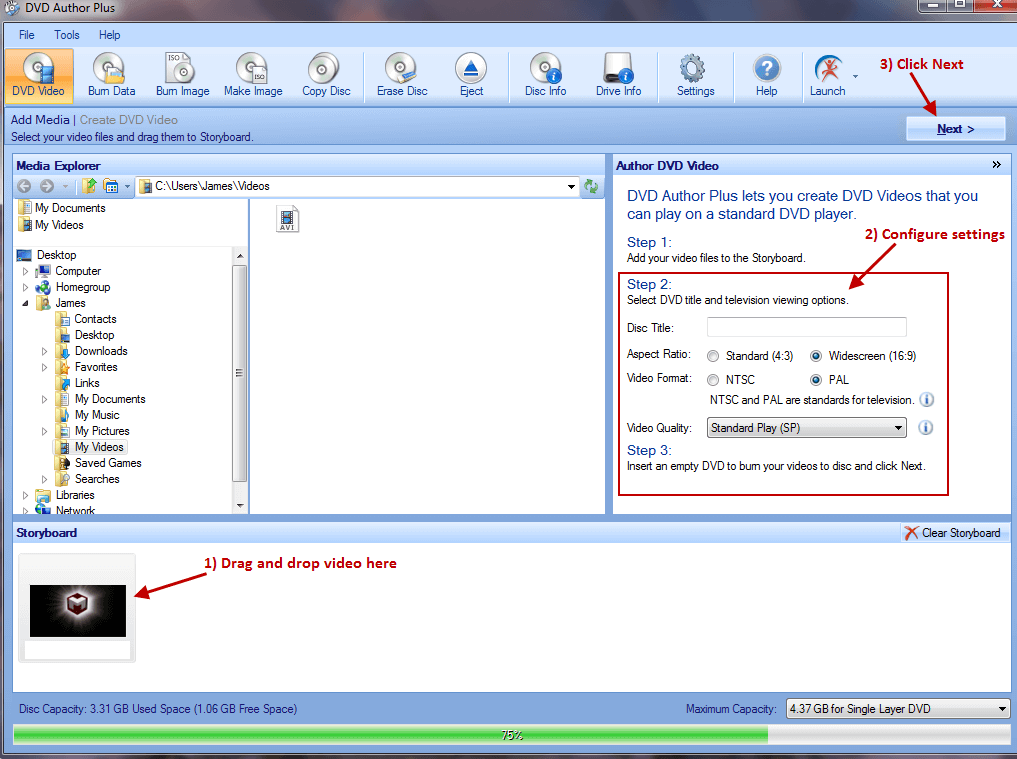This screenshot has height=759, width=1017.
Task: Select the AVI video file
Action: tap(287, 219)
